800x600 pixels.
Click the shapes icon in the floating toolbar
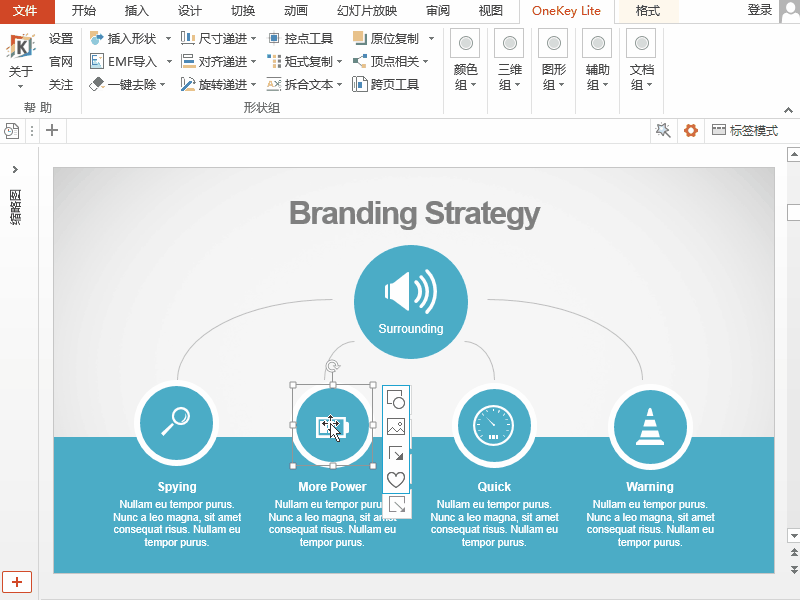[396, 399]
